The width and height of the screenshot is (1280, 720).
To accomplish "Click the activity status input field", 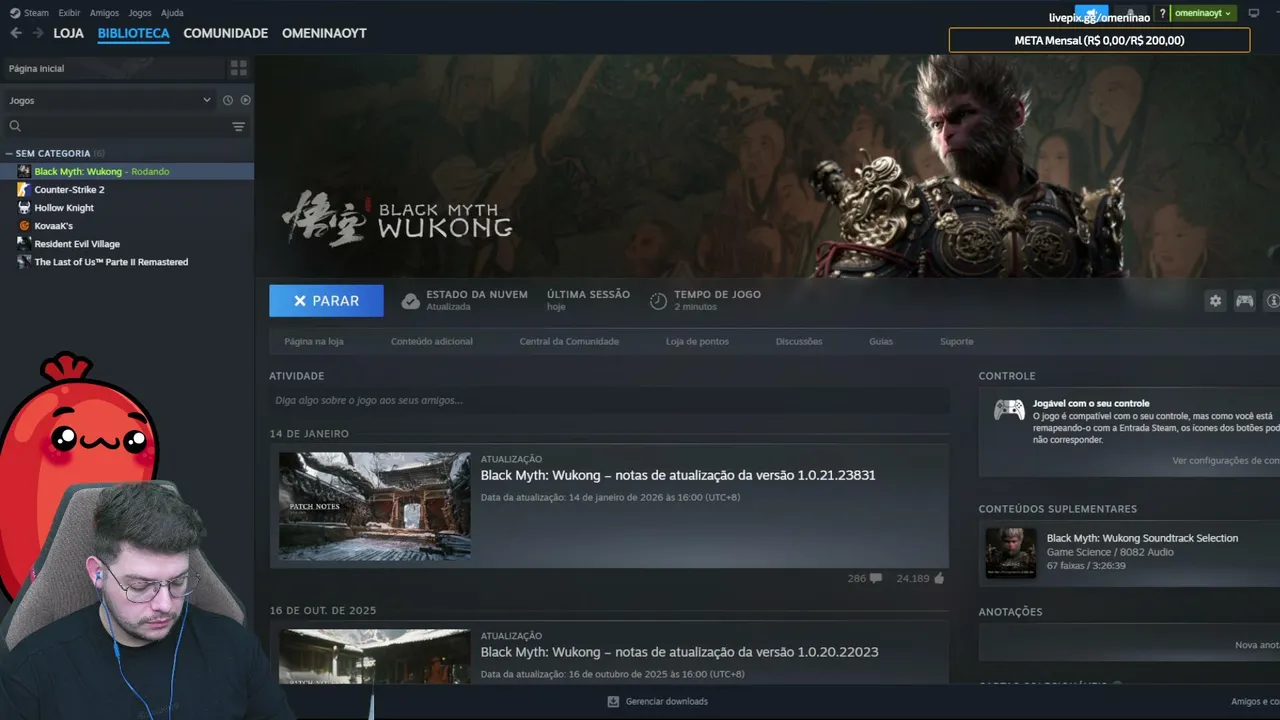I will coord(609,400).
